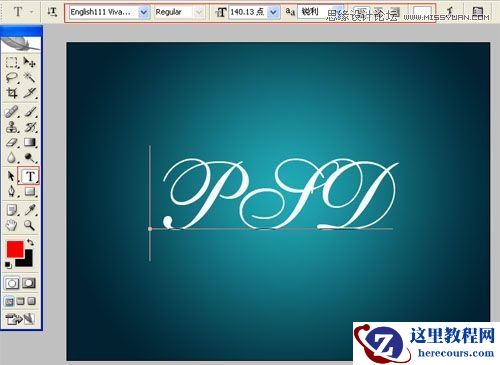Swap foreground and background colors
Image resolution: width=500 pixels, height=365 pixels.
point(31,242)
